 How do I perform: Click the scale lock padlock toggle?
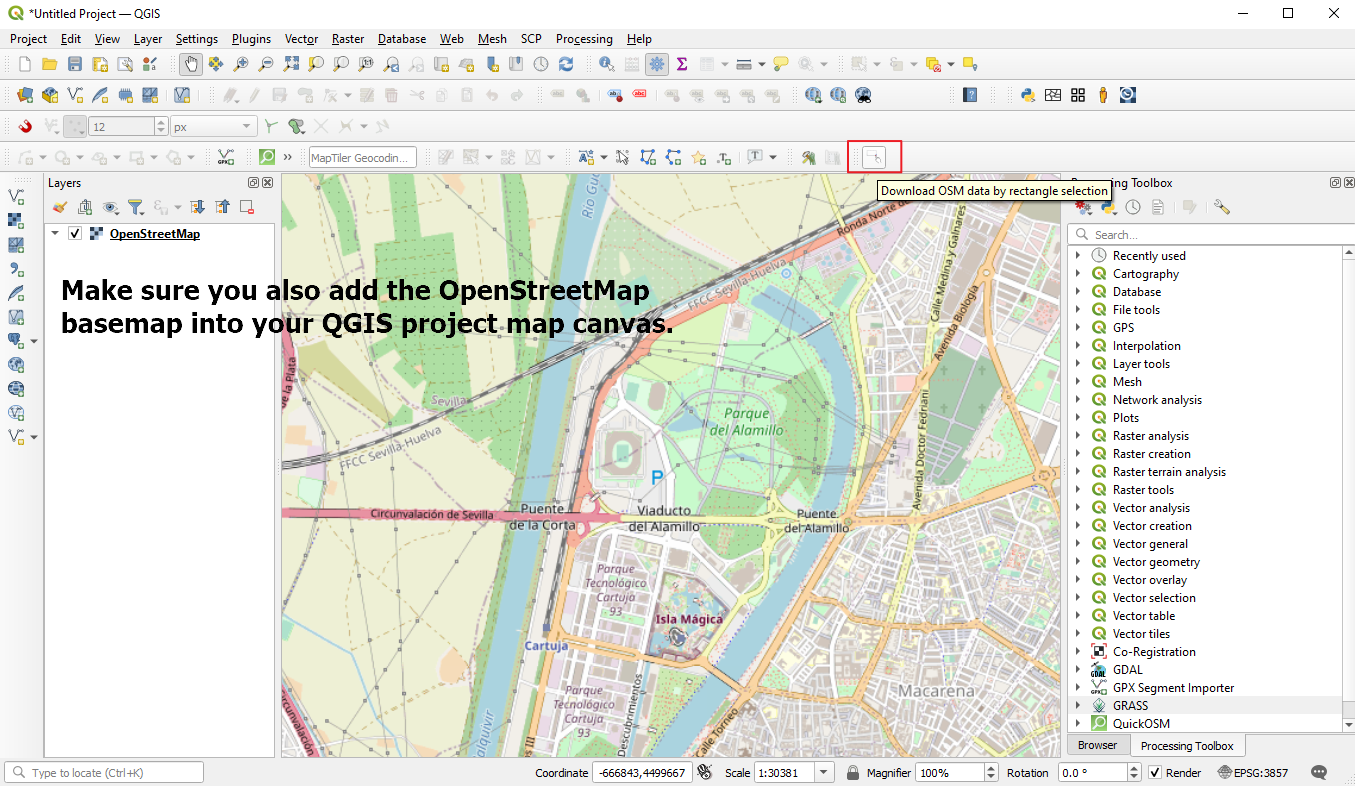[851, 772]
